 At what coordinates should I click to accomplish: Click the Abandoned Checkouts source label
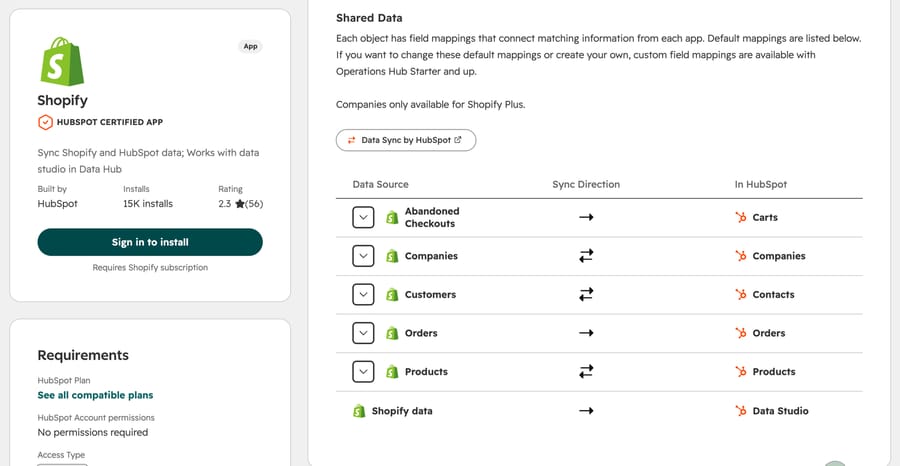(x=432, y=218)
